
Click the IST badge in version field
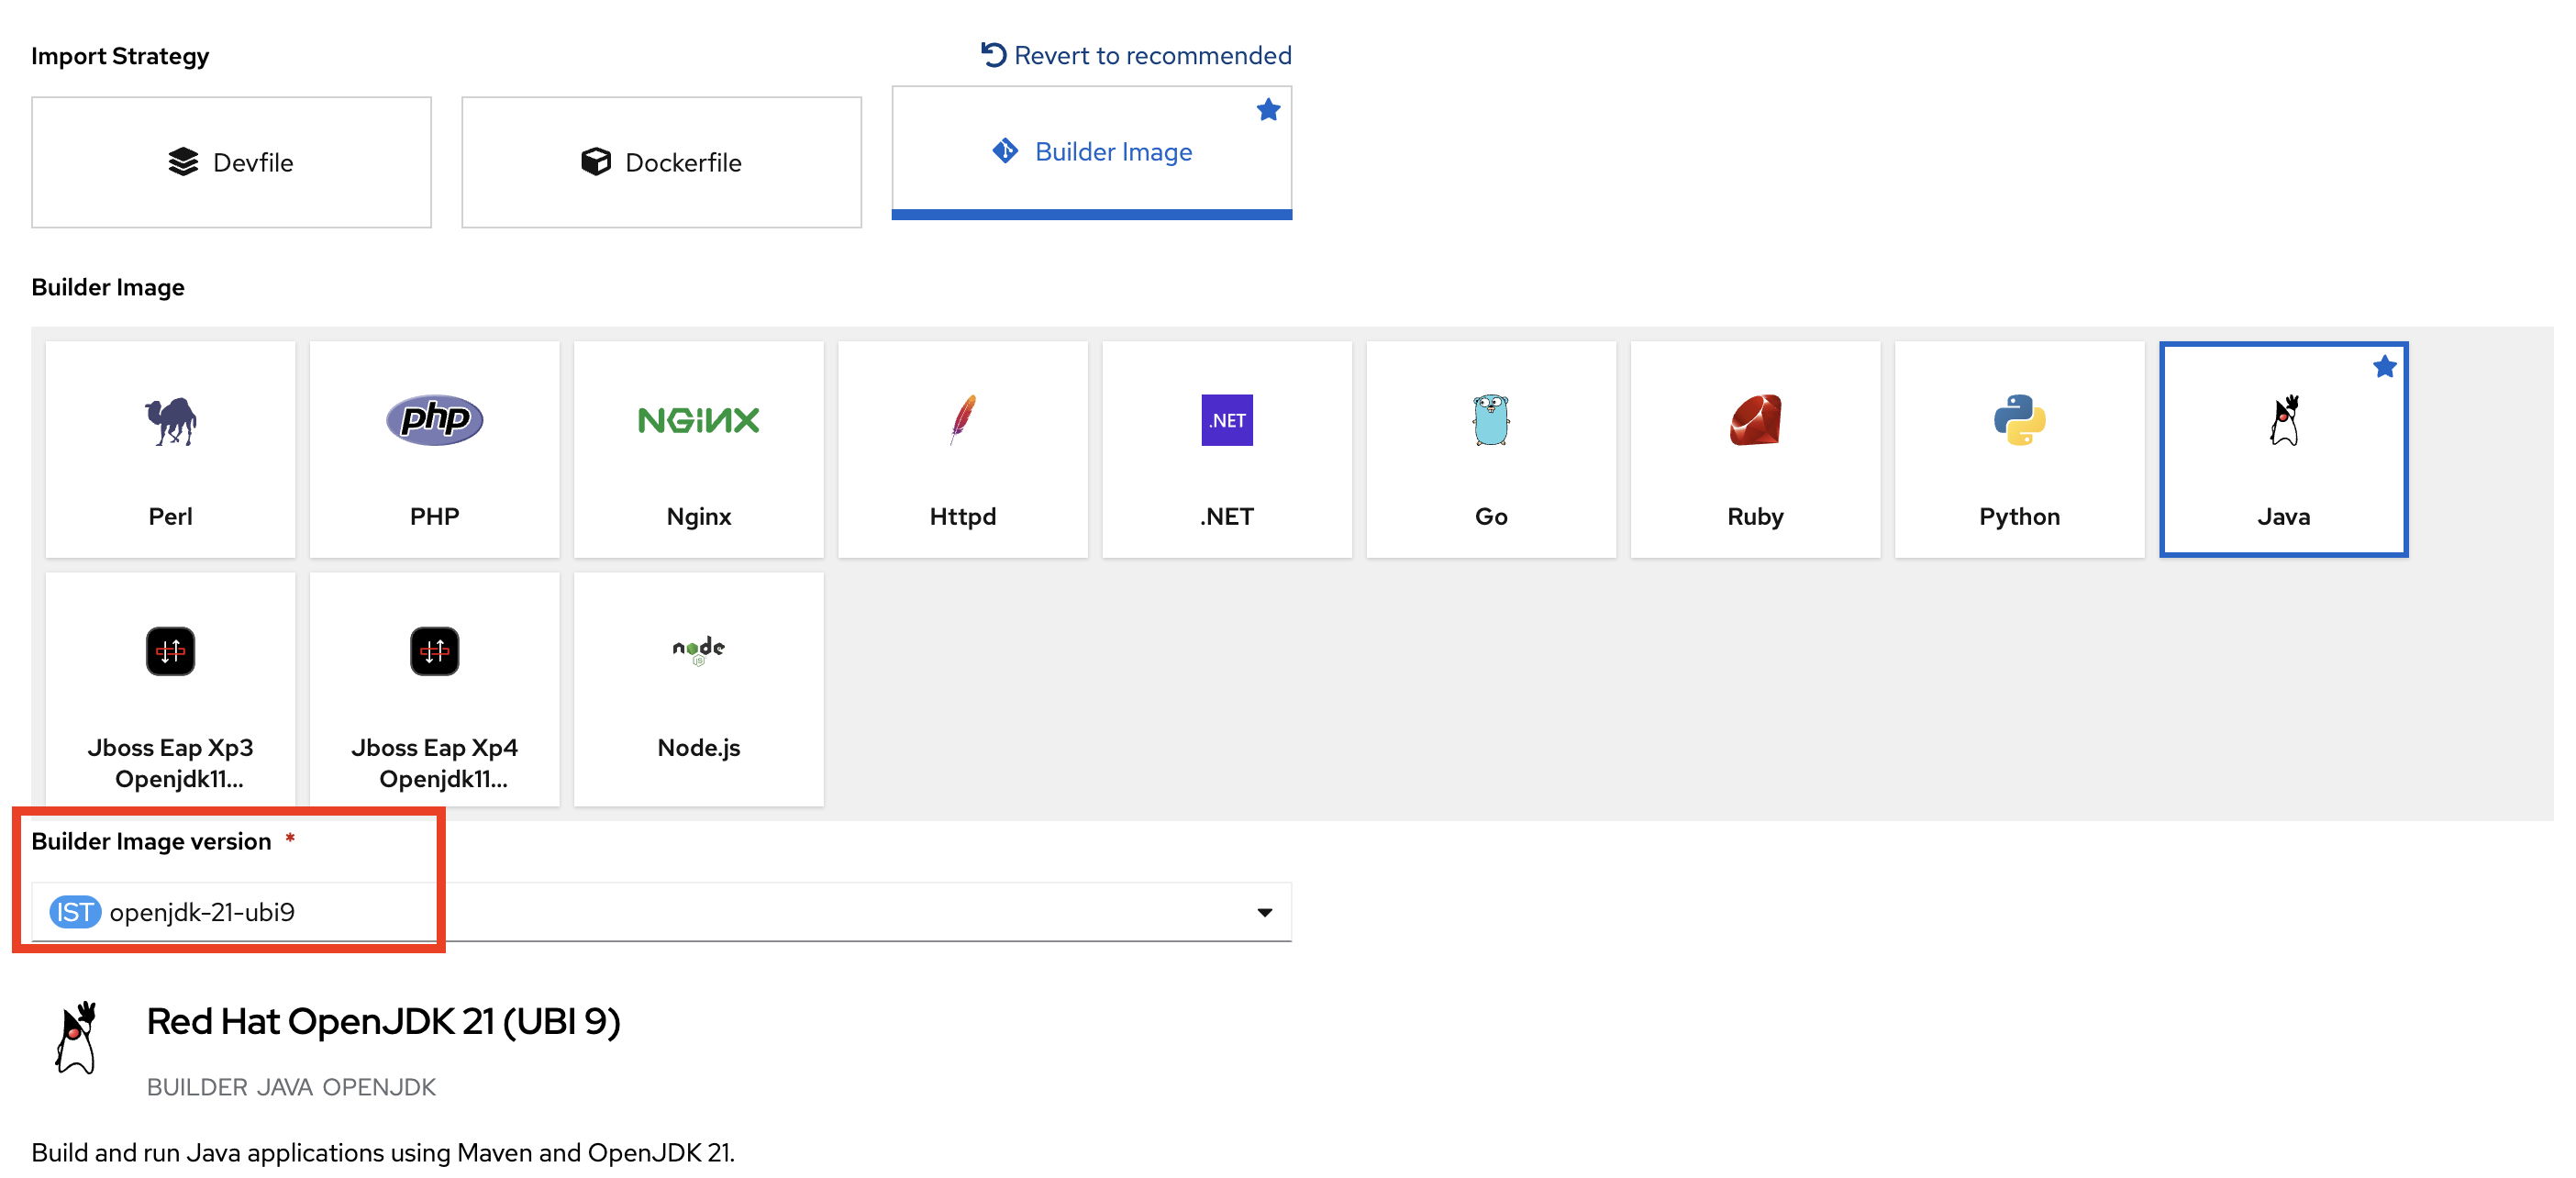(75, 912)
